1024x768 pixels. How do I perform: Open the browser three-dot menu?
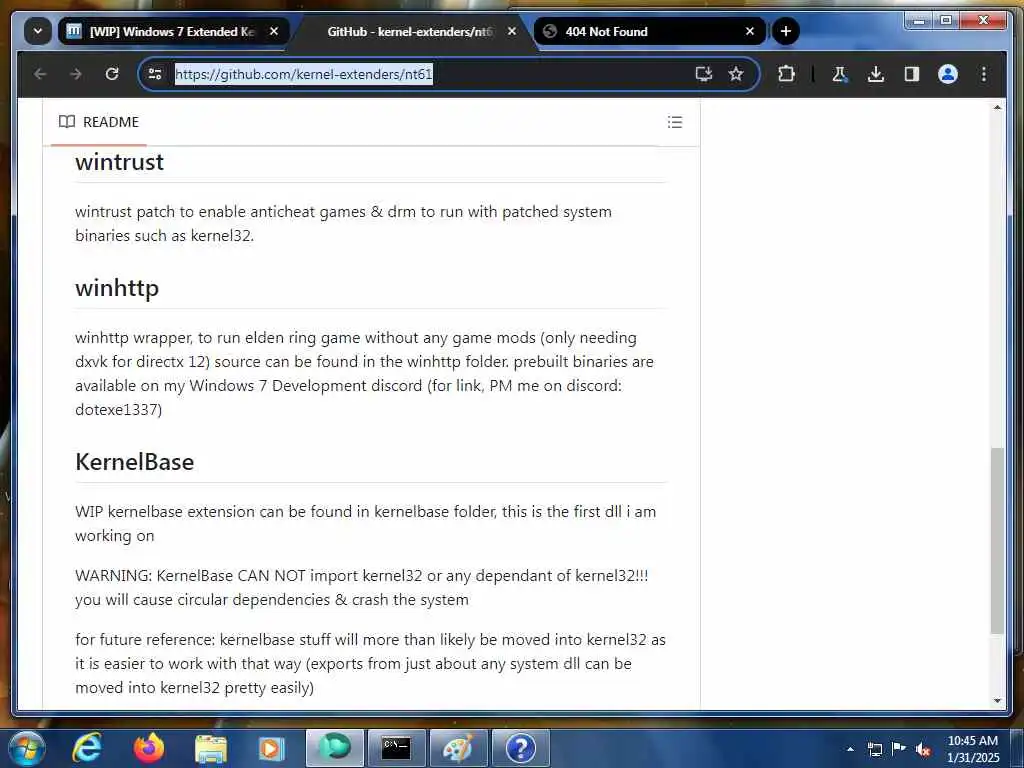click(x=984, y=74)
